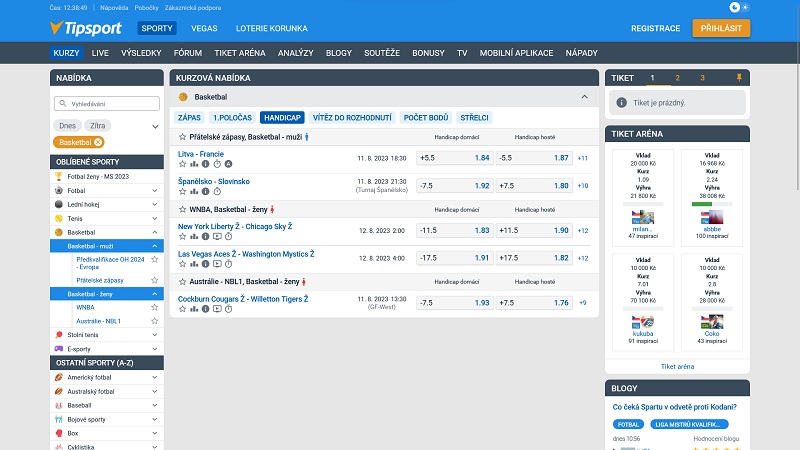Expand E-sporty category
Image resolution: width=800 pixels, height=450 pixels.
tap(155, 349)
